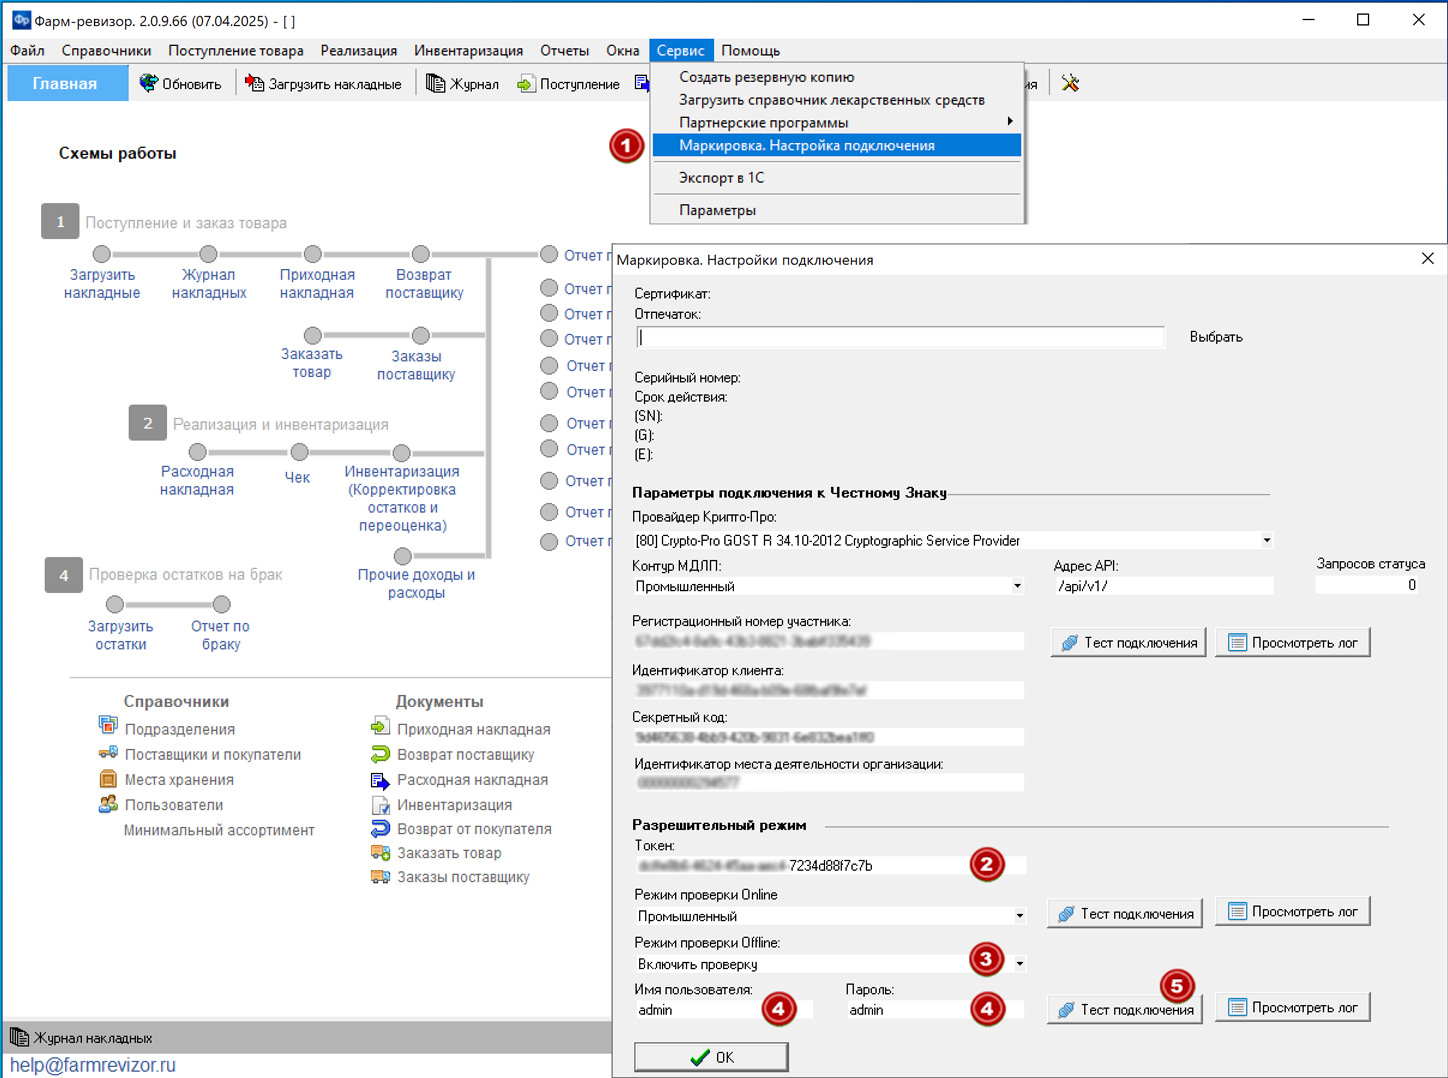Close the Маркировка. Настройки подключения dialog

(x=1427, y=259)
